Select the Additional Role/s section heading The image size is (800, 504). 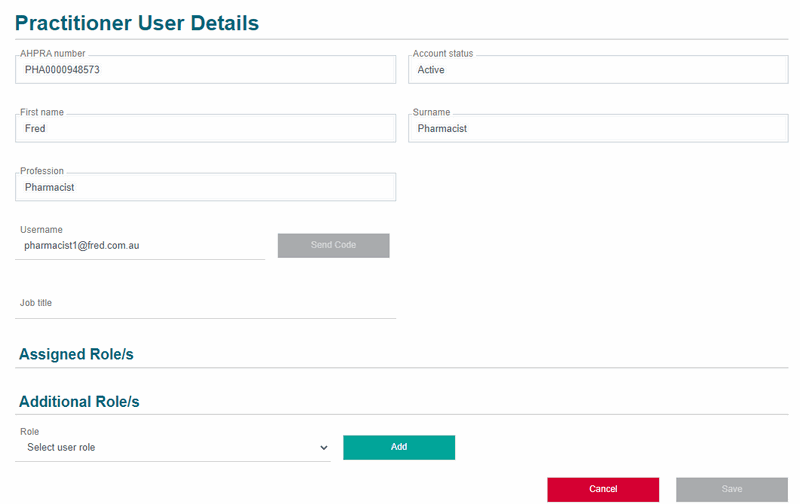[79, 401]
